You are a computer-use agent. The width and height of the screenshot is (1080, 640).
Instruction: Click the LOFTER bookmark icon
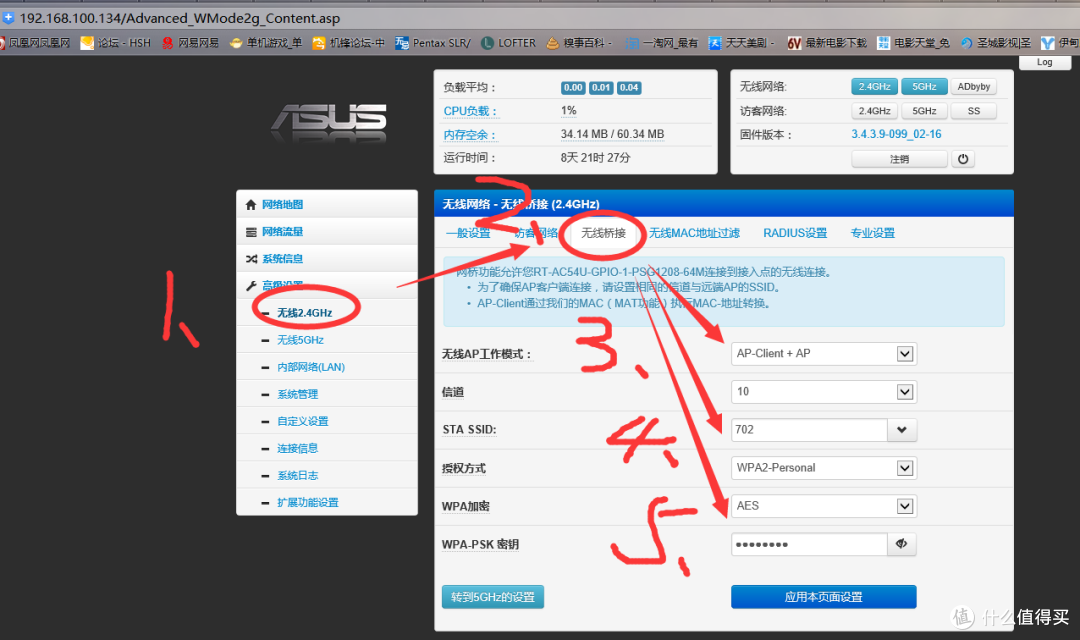pos(488,43)
